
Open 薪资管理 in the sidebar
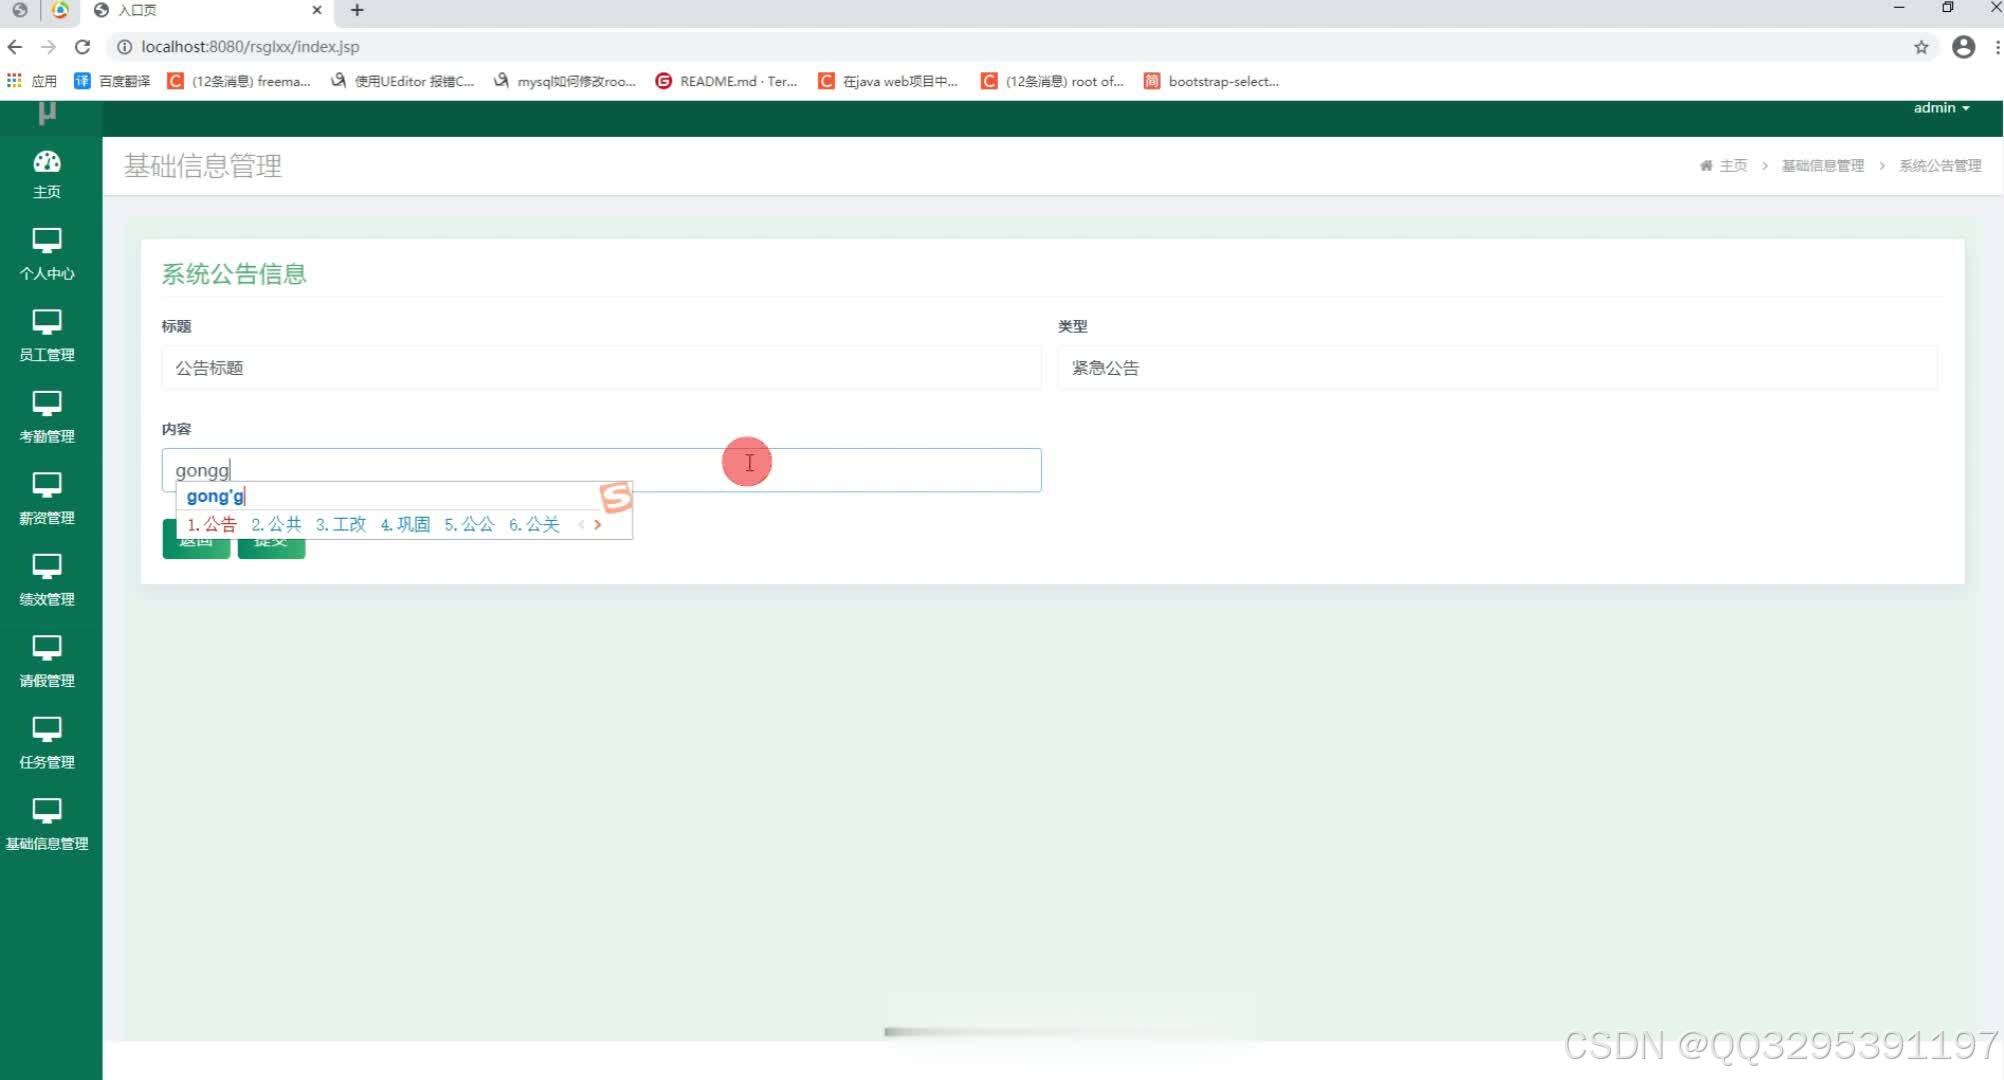click(47, 499)
